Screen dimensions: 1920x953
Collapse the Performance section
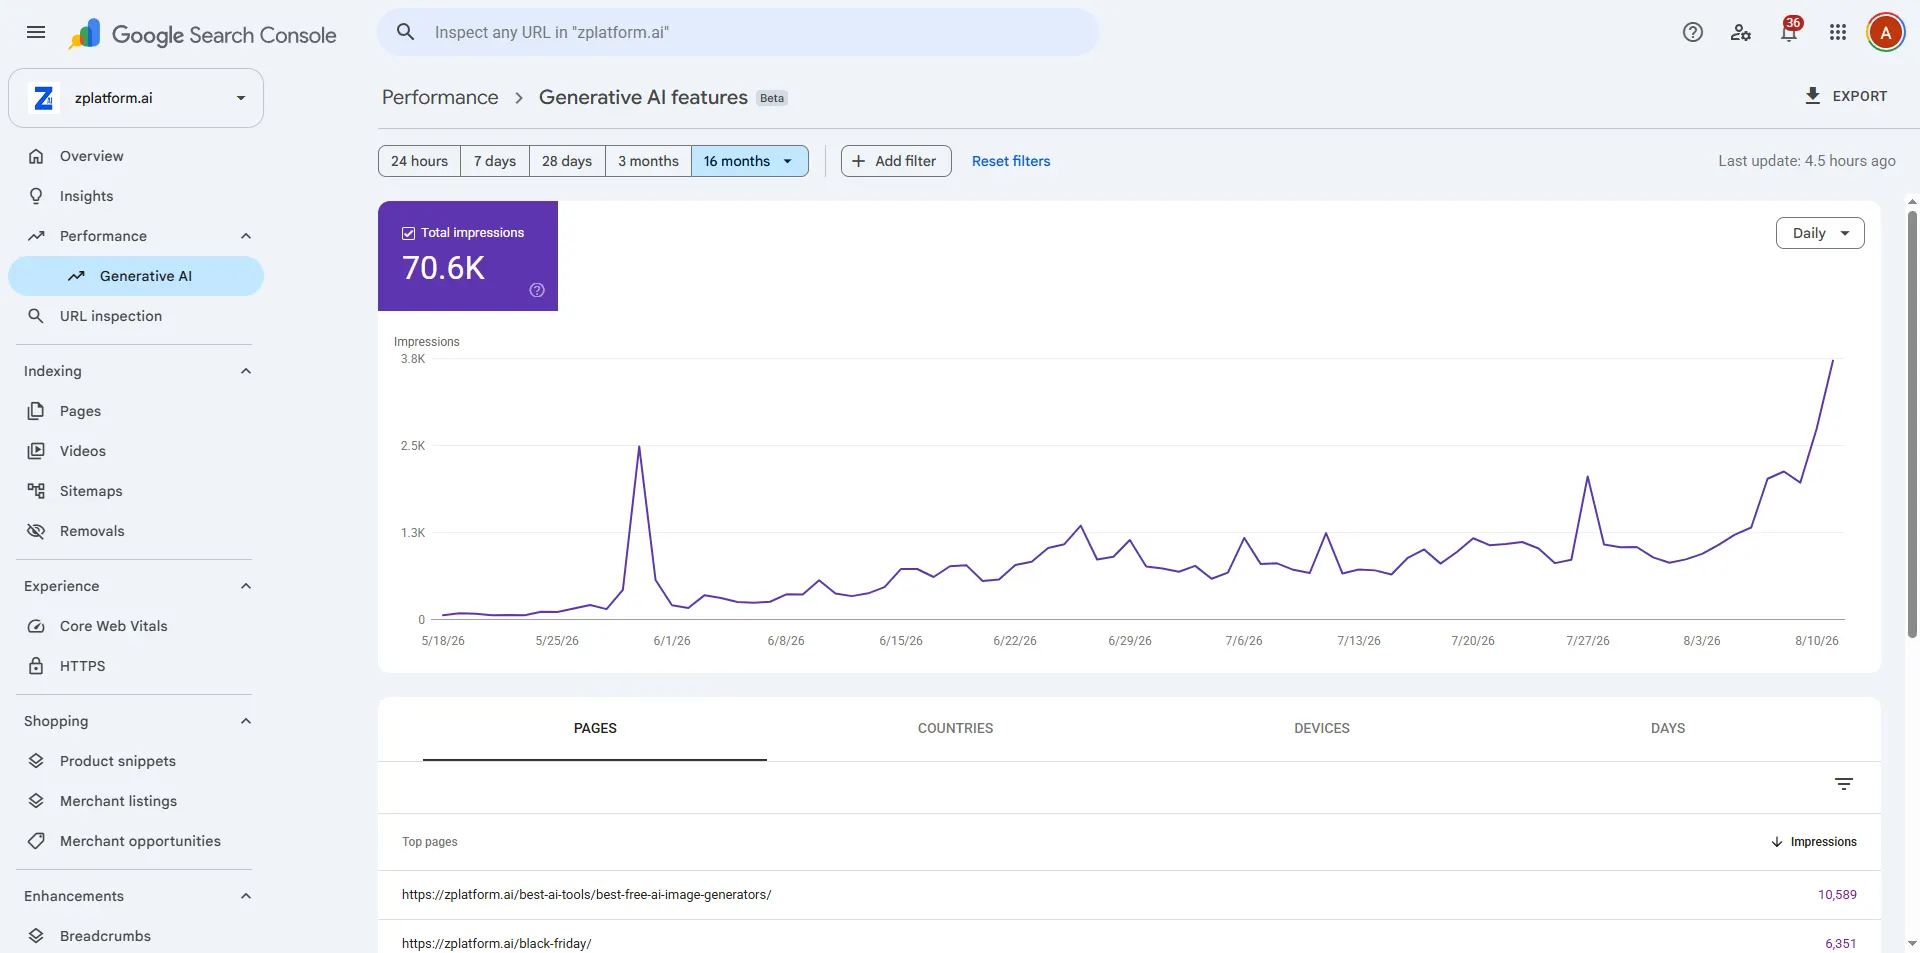tap(246, 236)
